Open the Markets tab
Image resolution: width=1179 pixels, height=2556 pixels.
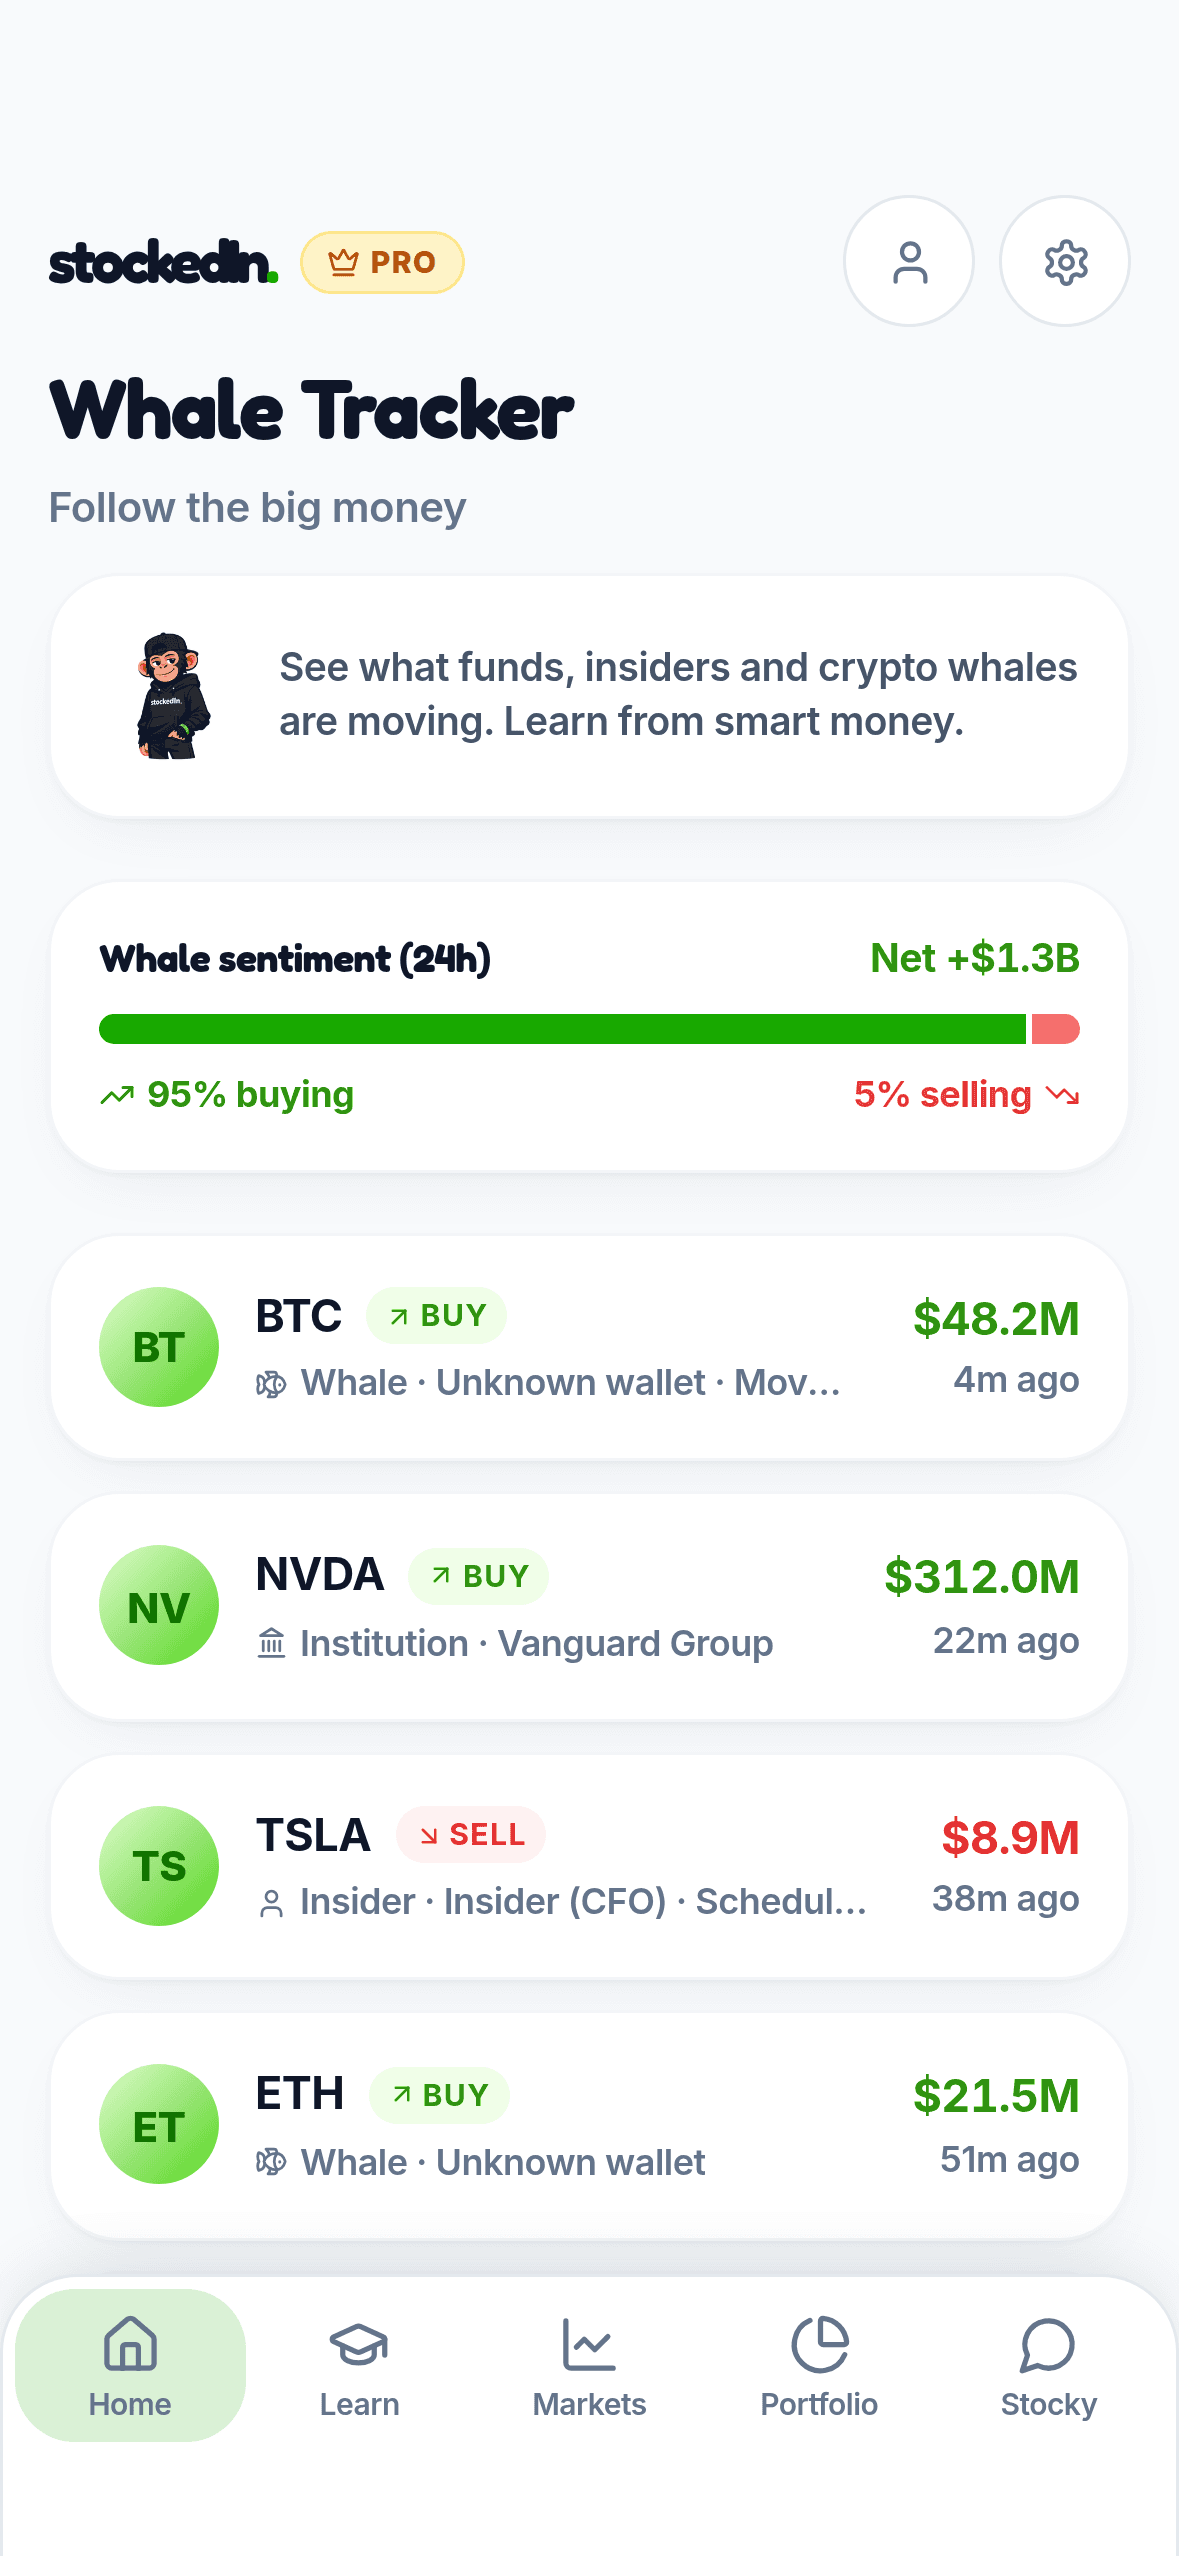coord(589,2365)
